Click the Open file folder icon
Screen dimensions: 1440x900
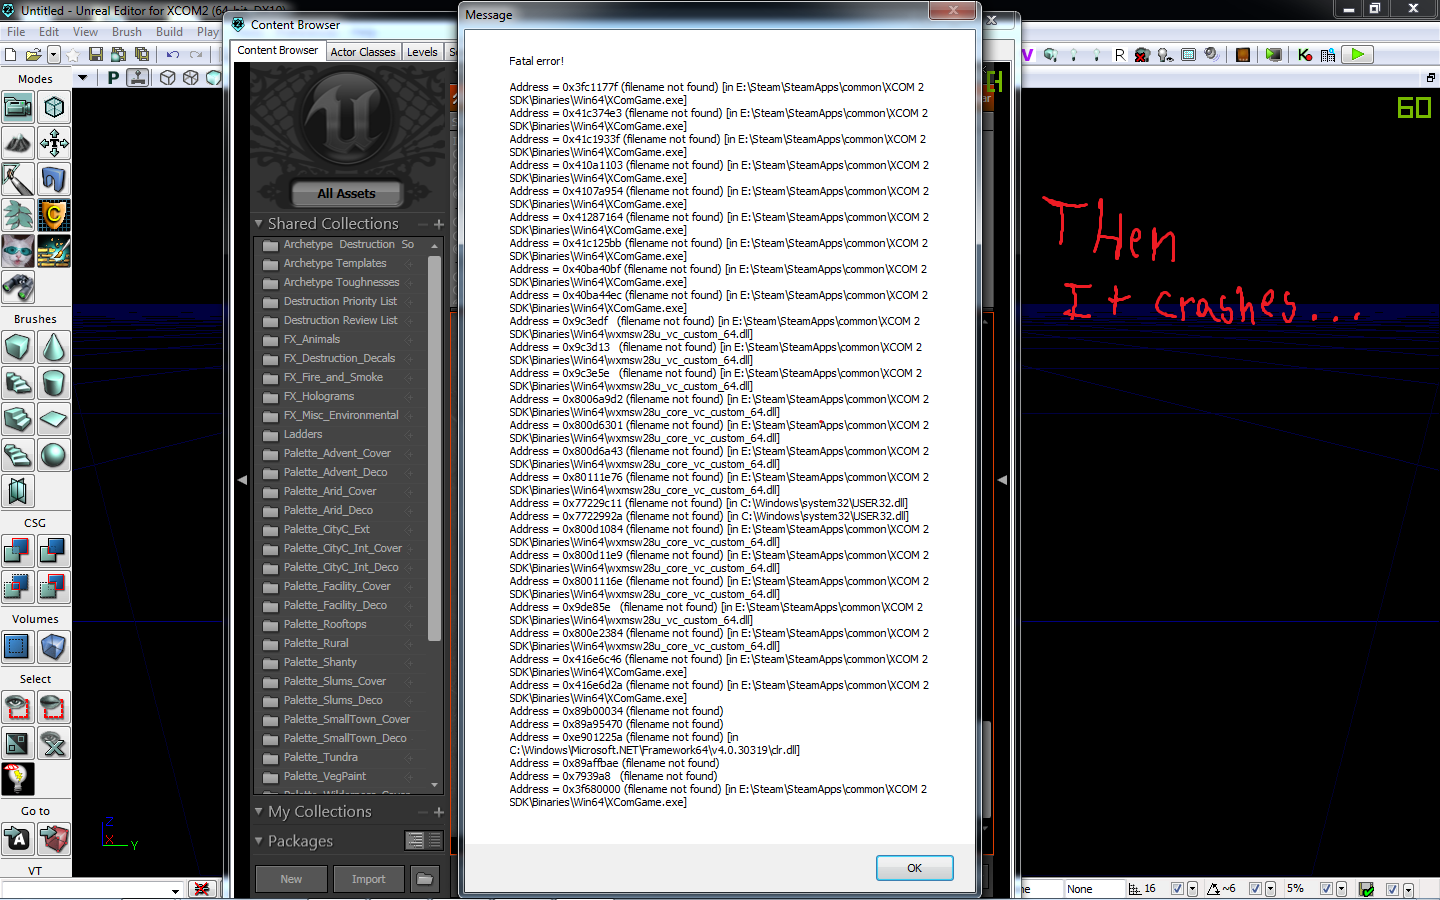[34, 54]
